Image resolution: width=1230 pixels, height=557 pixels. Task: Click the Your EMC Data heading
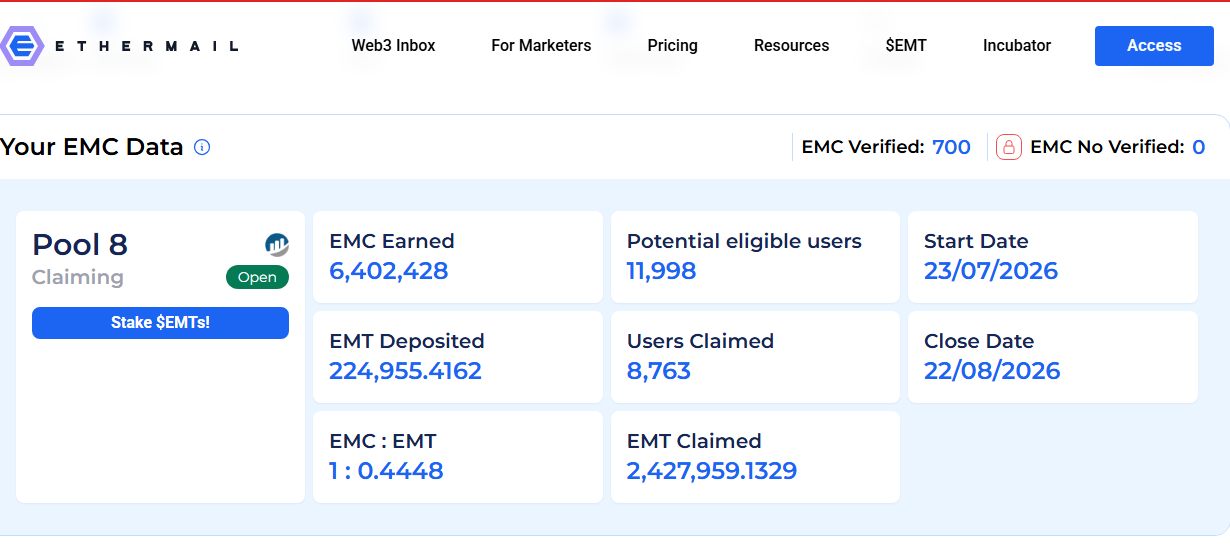[92, 148]
